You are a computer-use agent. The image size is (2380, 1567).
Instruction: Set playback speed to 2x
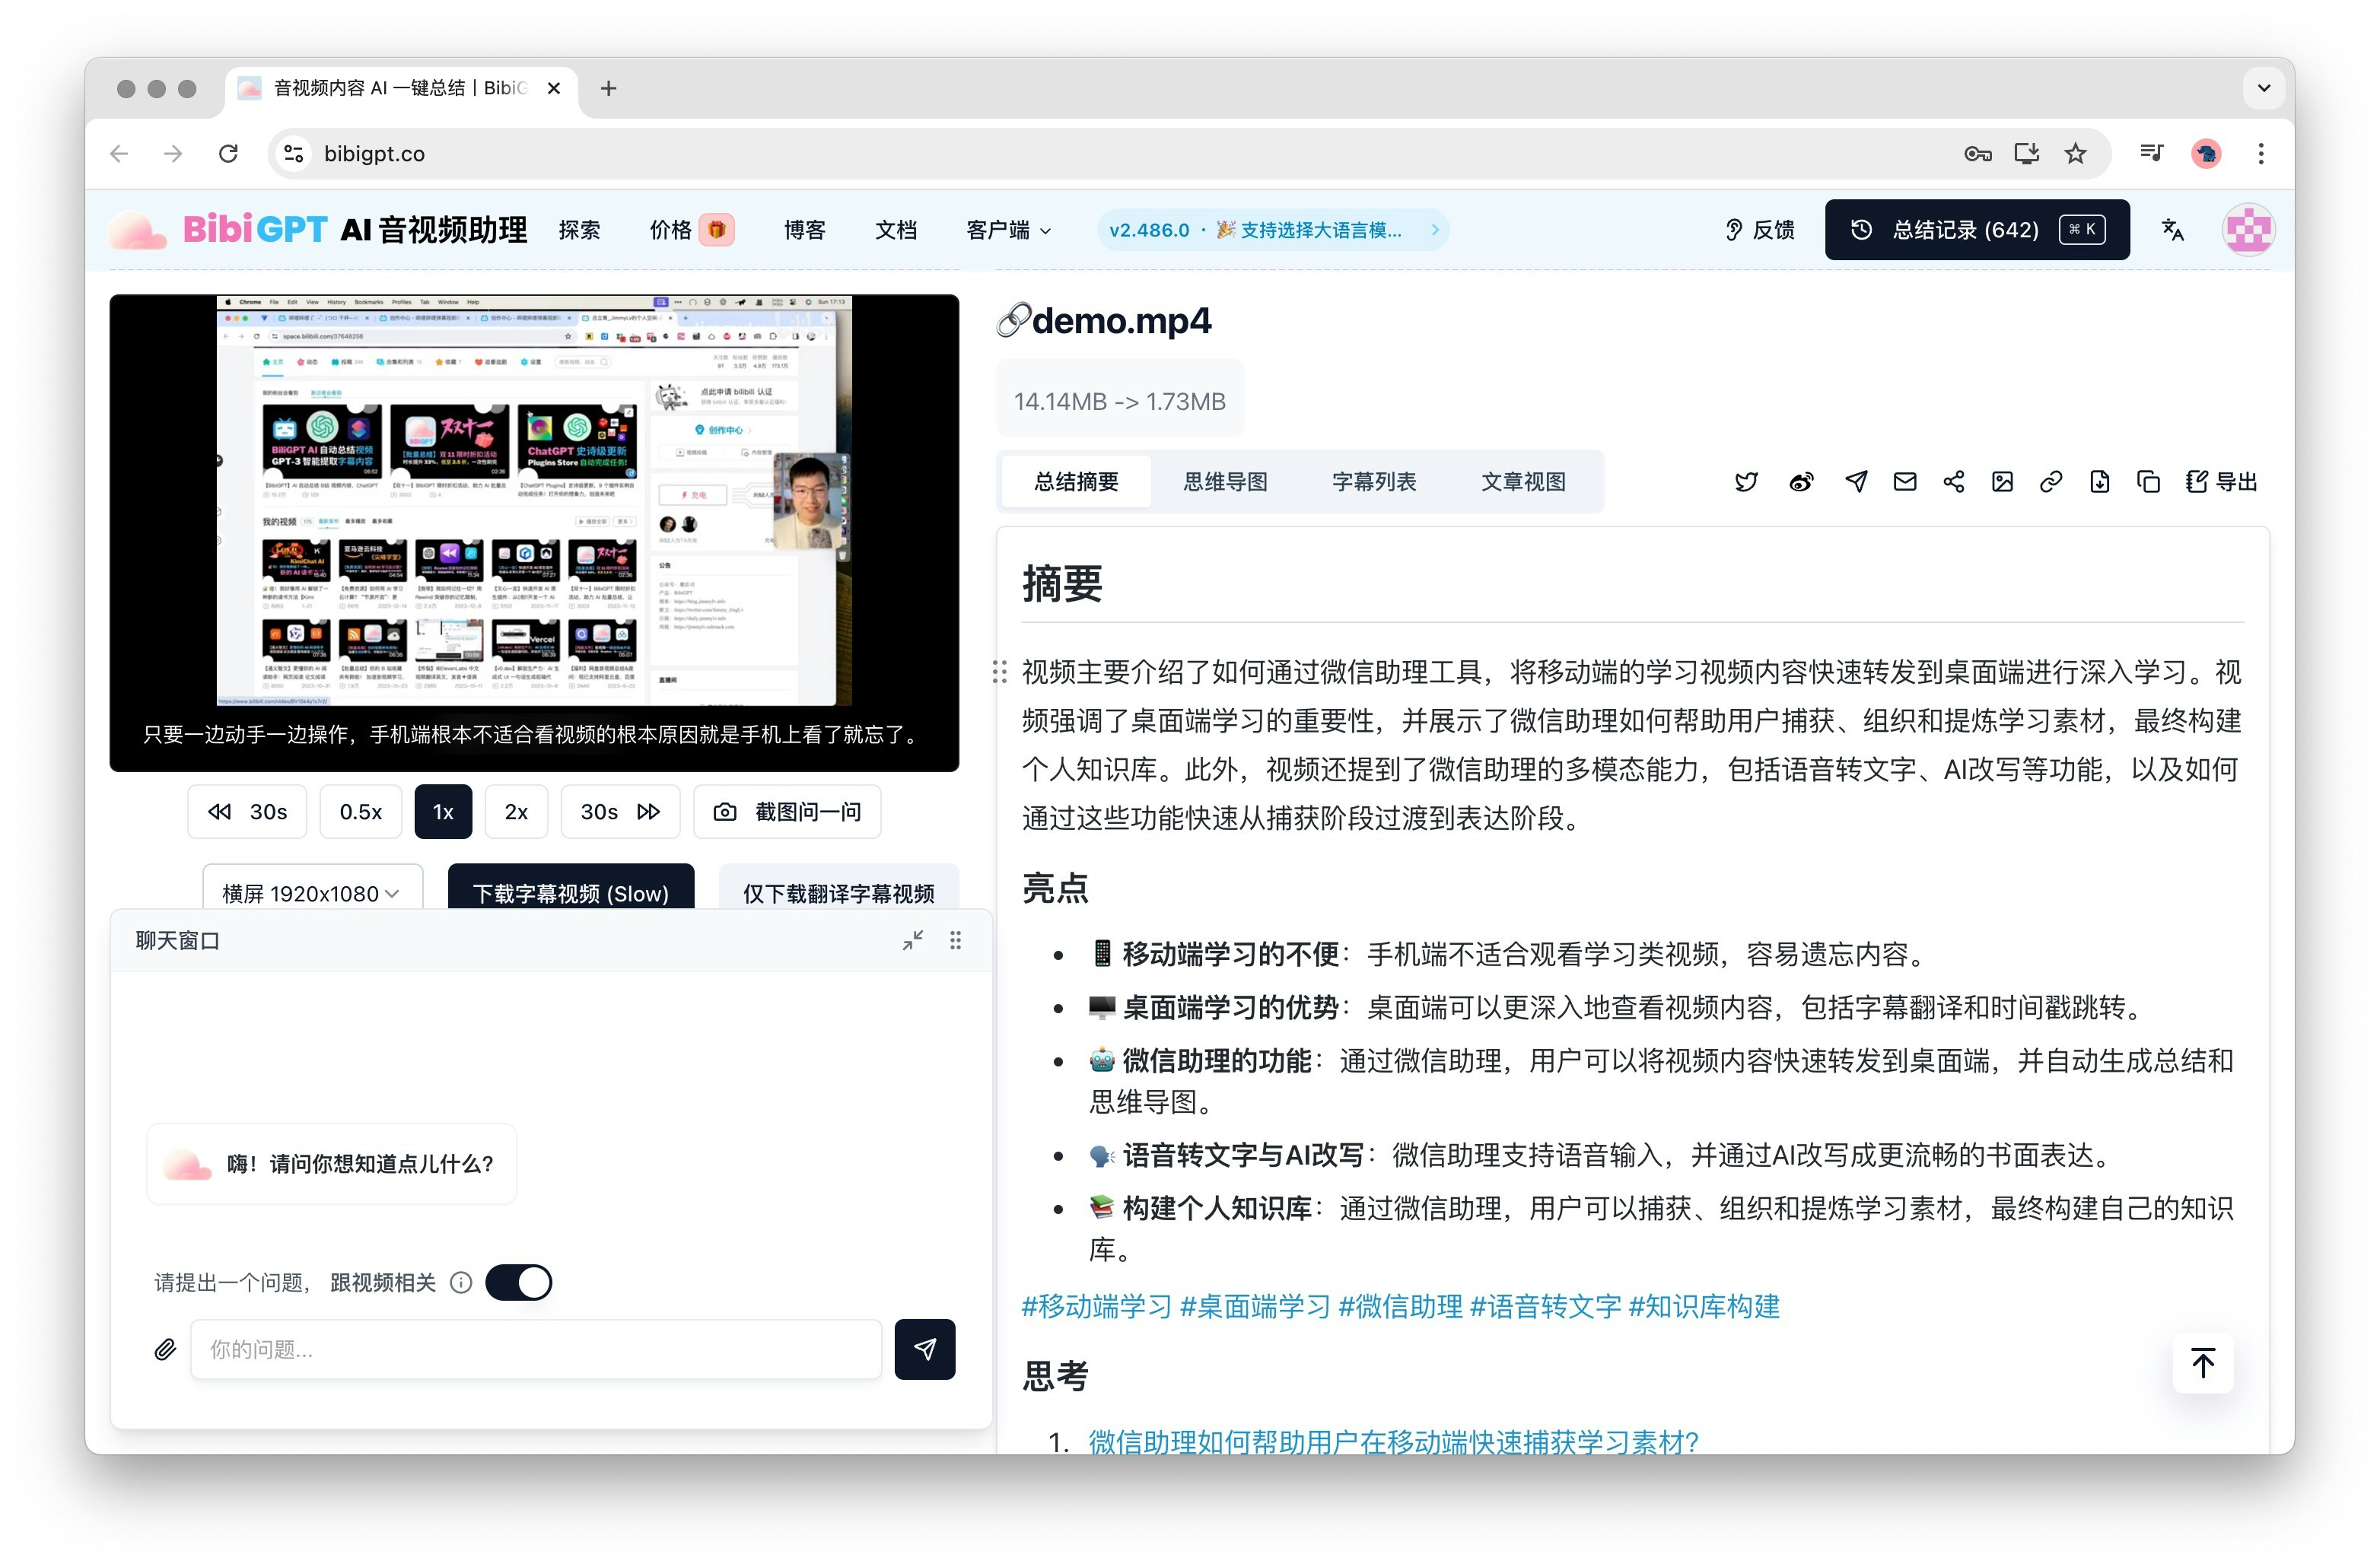pos(516,812)
